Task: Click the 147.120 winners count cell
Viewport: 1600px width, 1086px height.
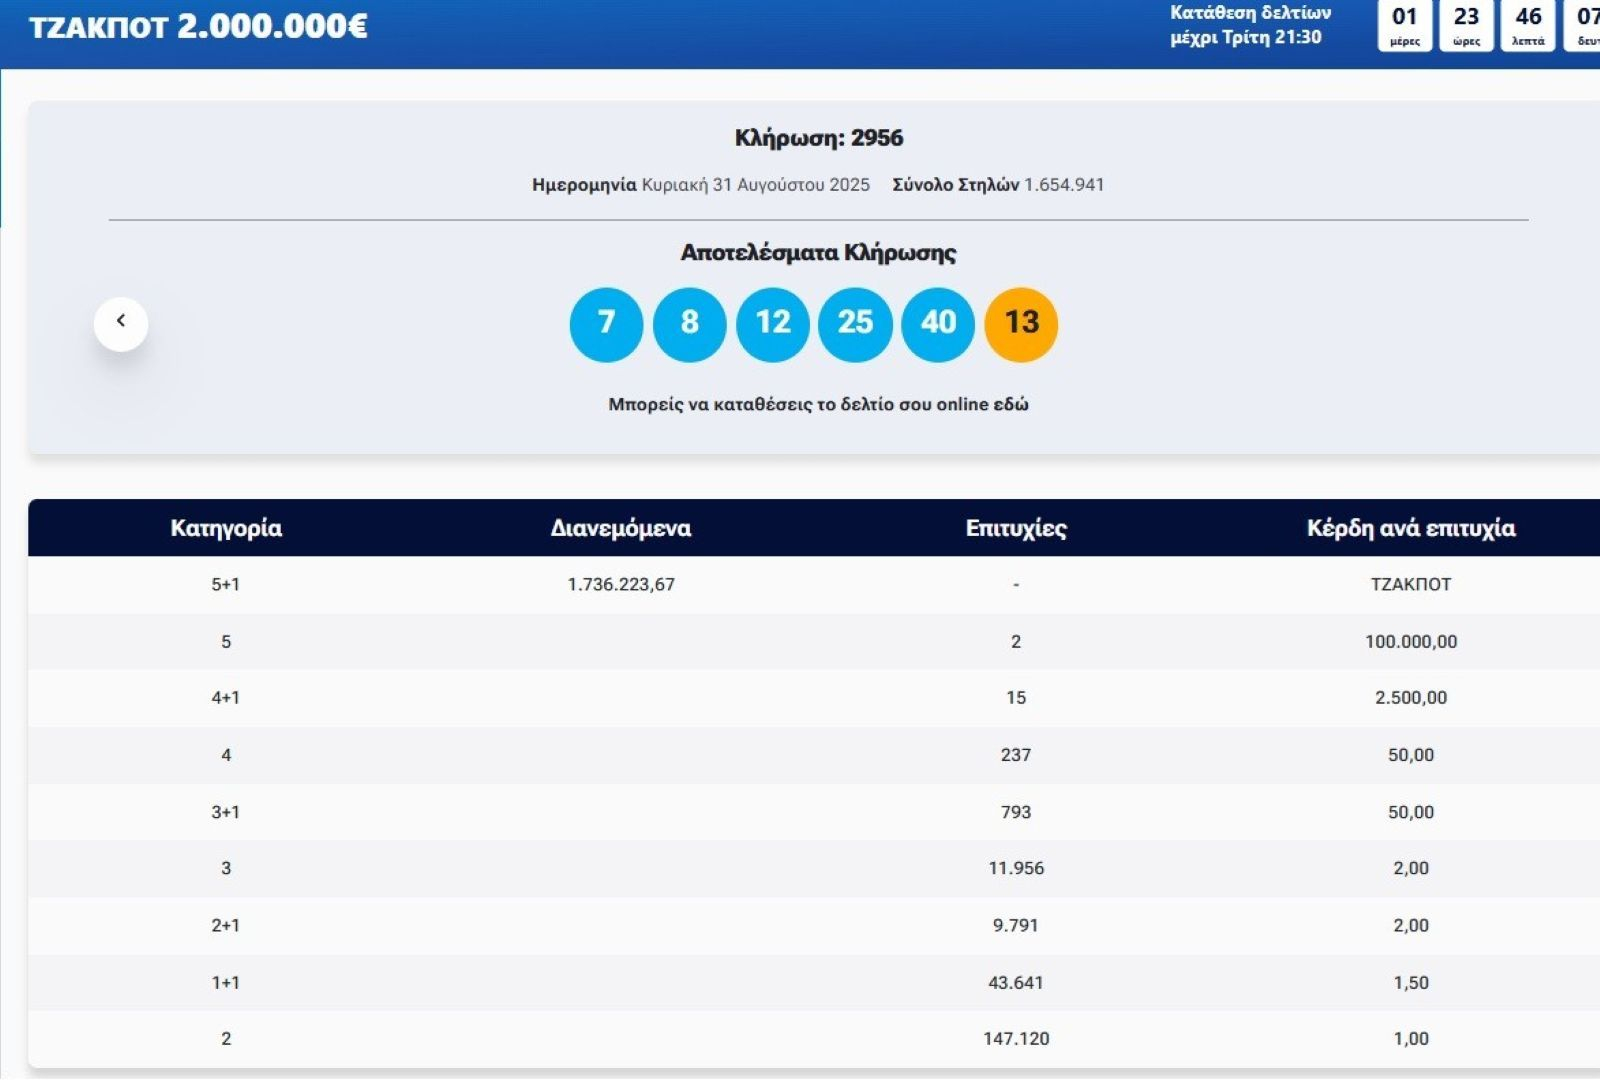Action: [1016, 1039]
